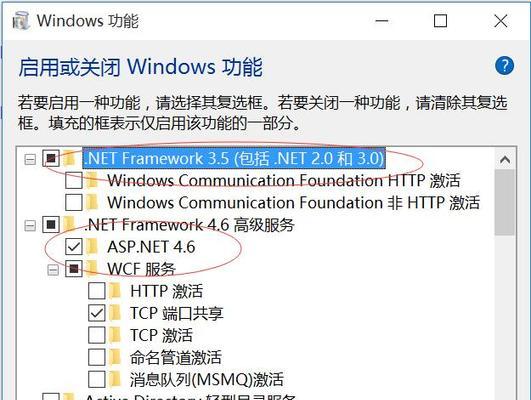531x400 pixels.
Task: Enable the HTTP 激活 checkbox under WCF
Action: [97, 291]
